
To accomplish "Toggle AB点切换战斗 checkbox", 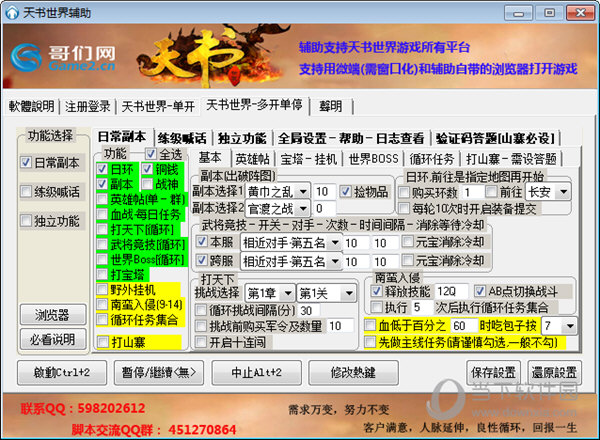I will (480, 291).
